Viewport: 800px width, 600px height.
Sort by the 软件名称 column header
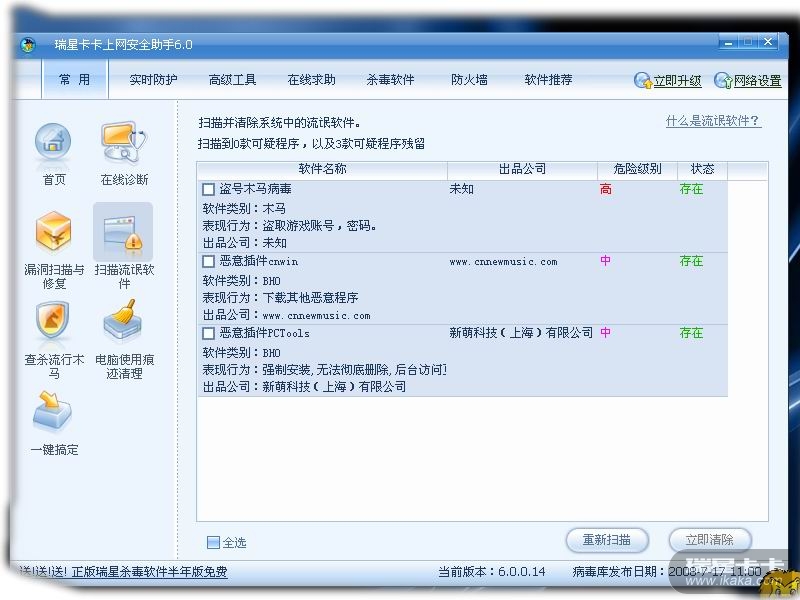point(322,169)
